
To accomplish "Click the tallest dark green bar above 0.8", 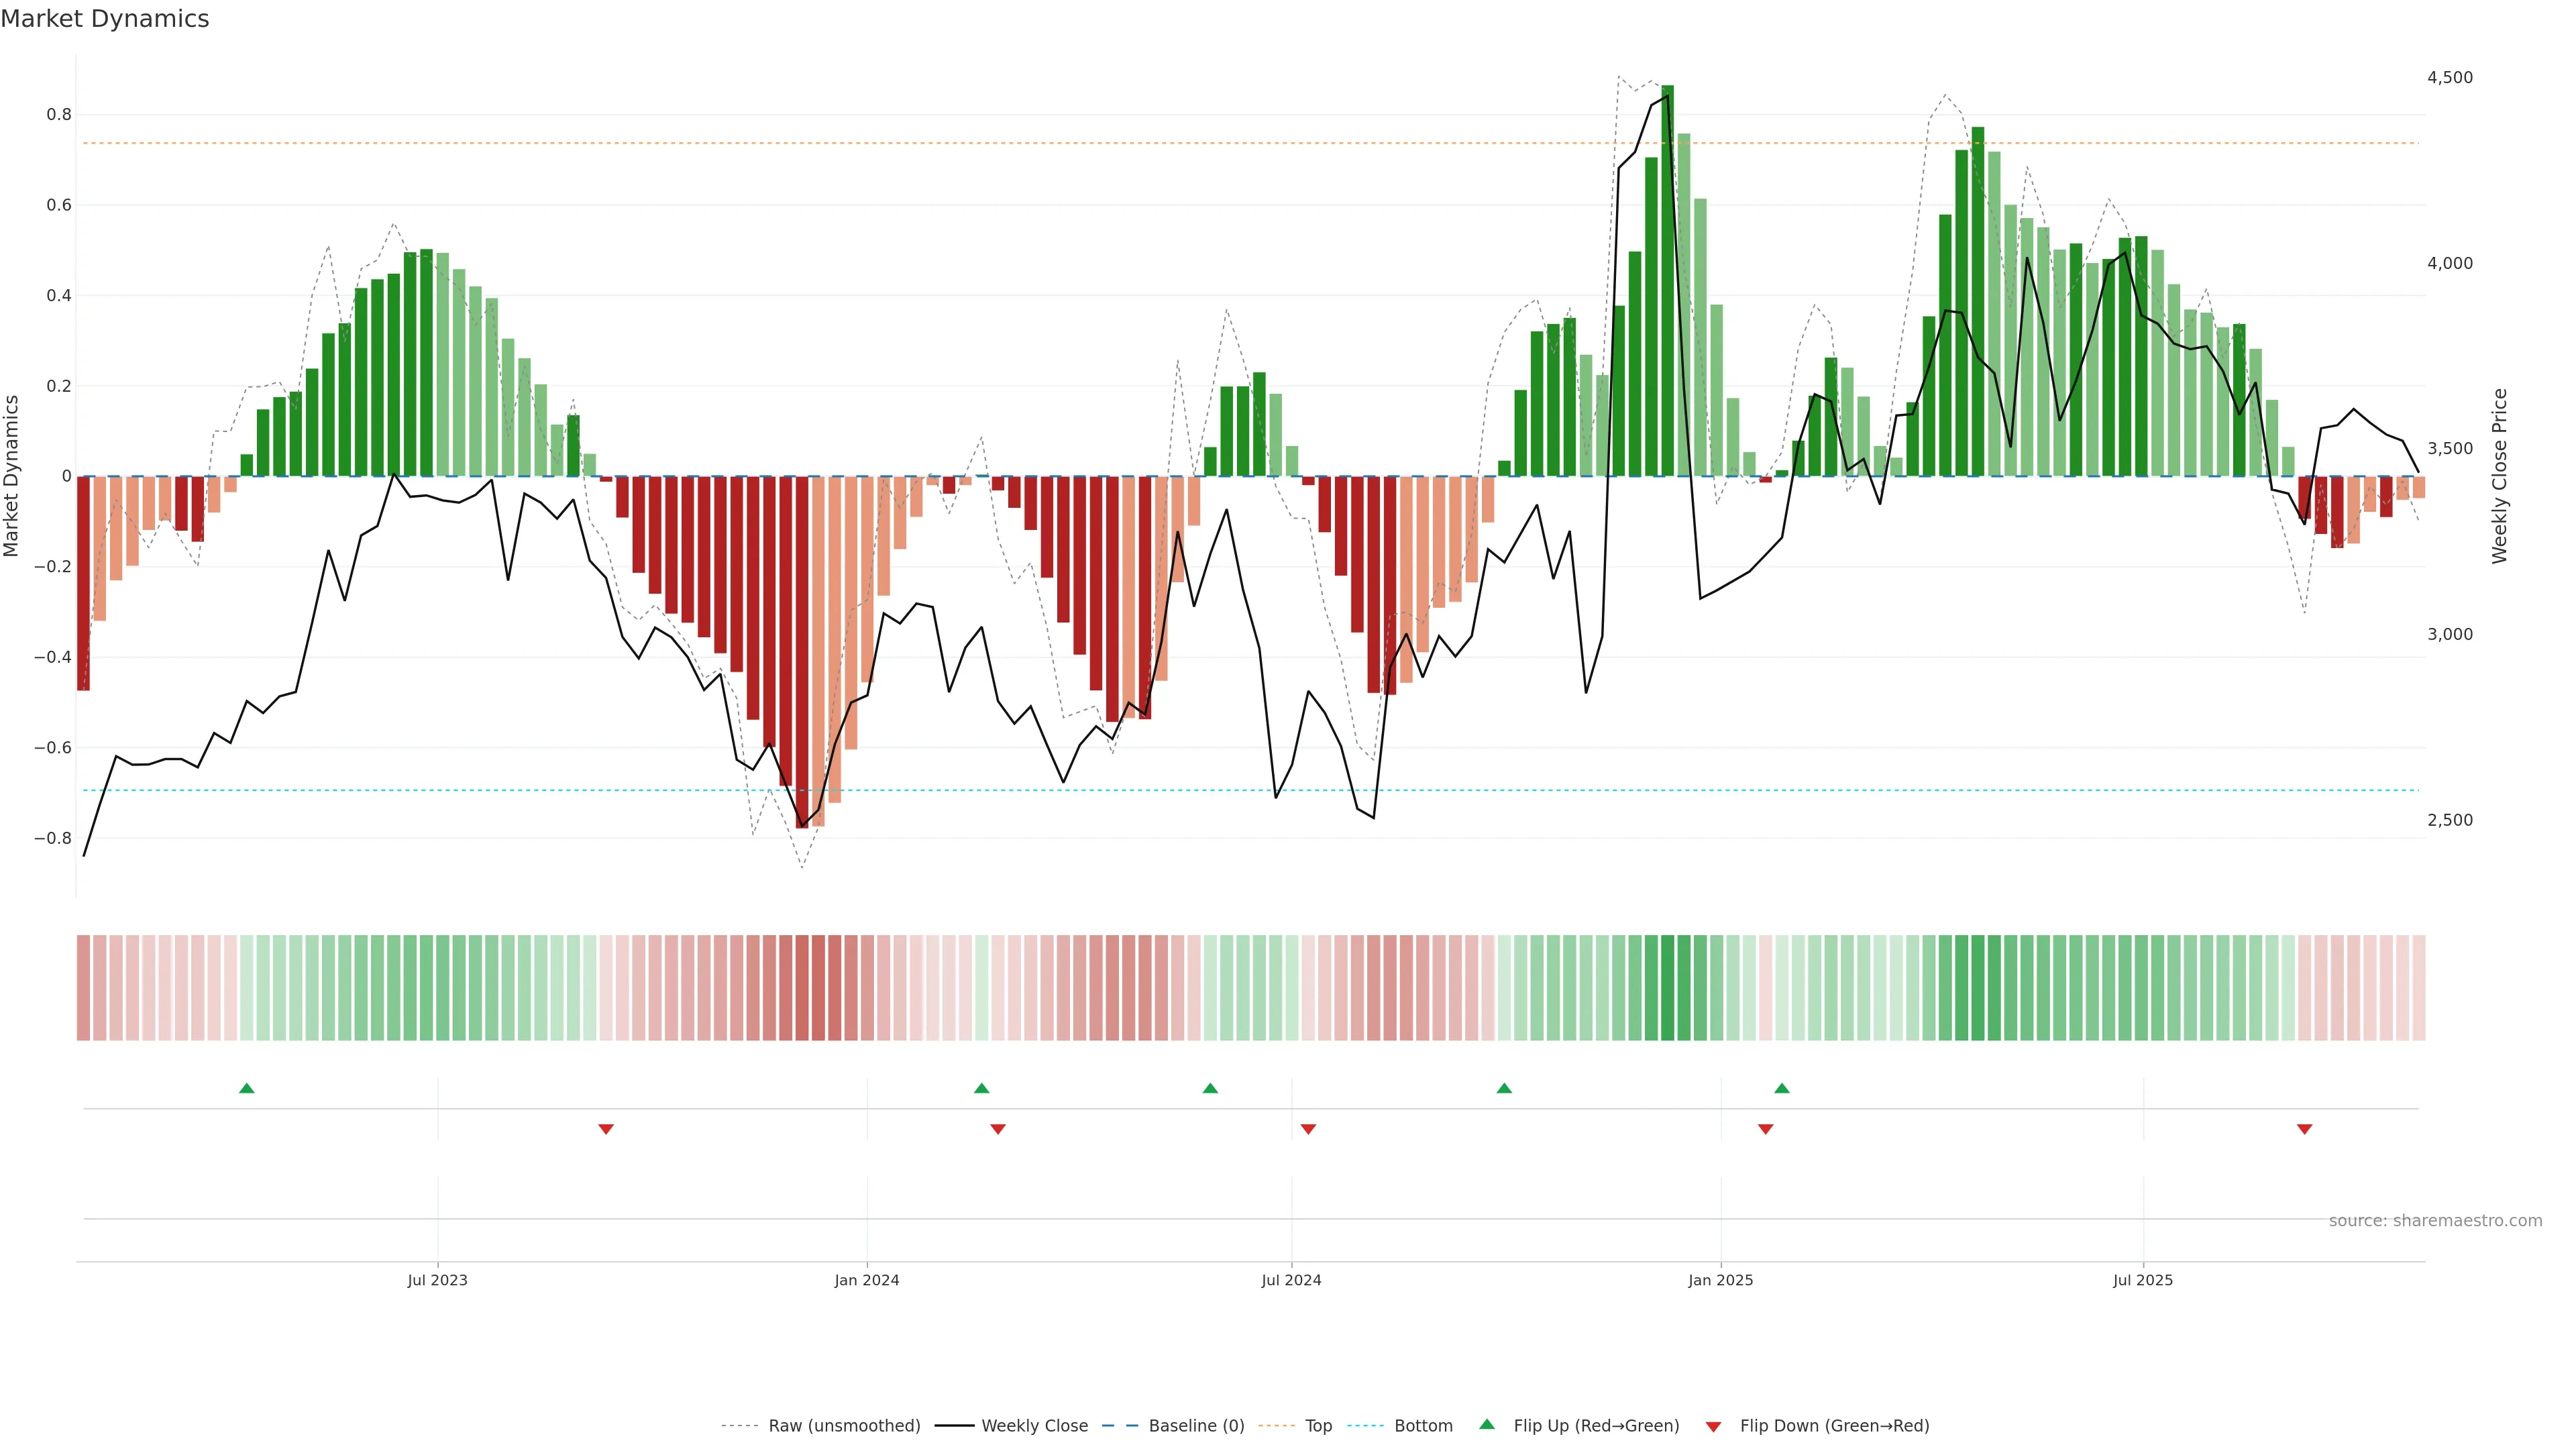I will pyautogui.click(x=1667, y=280).
